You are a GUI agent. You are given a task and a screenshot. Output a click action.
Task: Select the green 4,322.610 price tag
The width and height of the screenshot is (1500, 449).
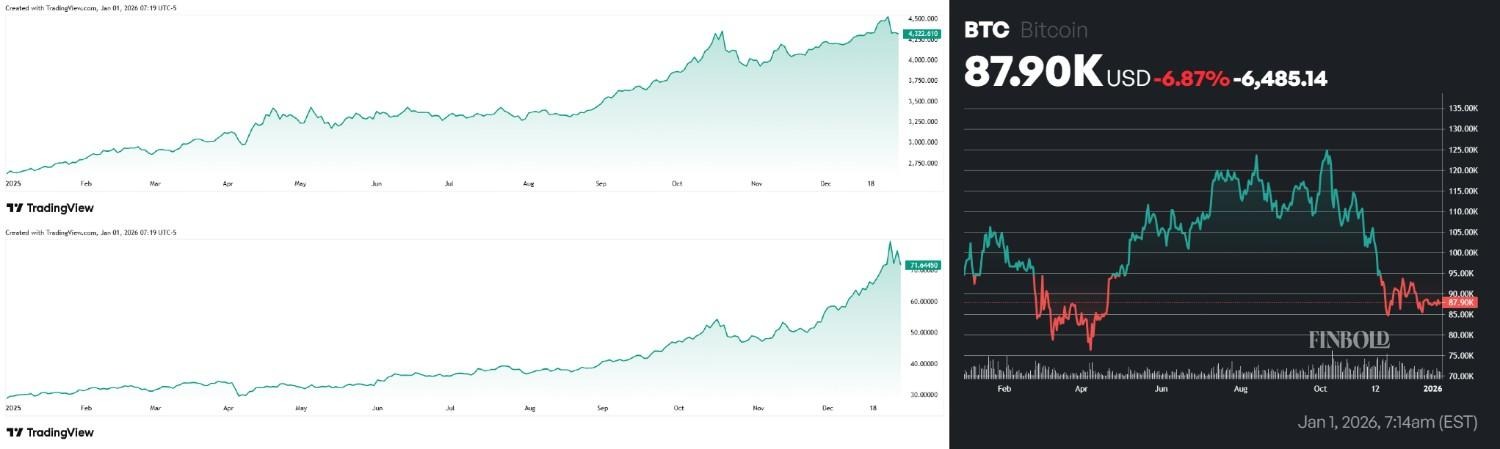click(921, 34)
